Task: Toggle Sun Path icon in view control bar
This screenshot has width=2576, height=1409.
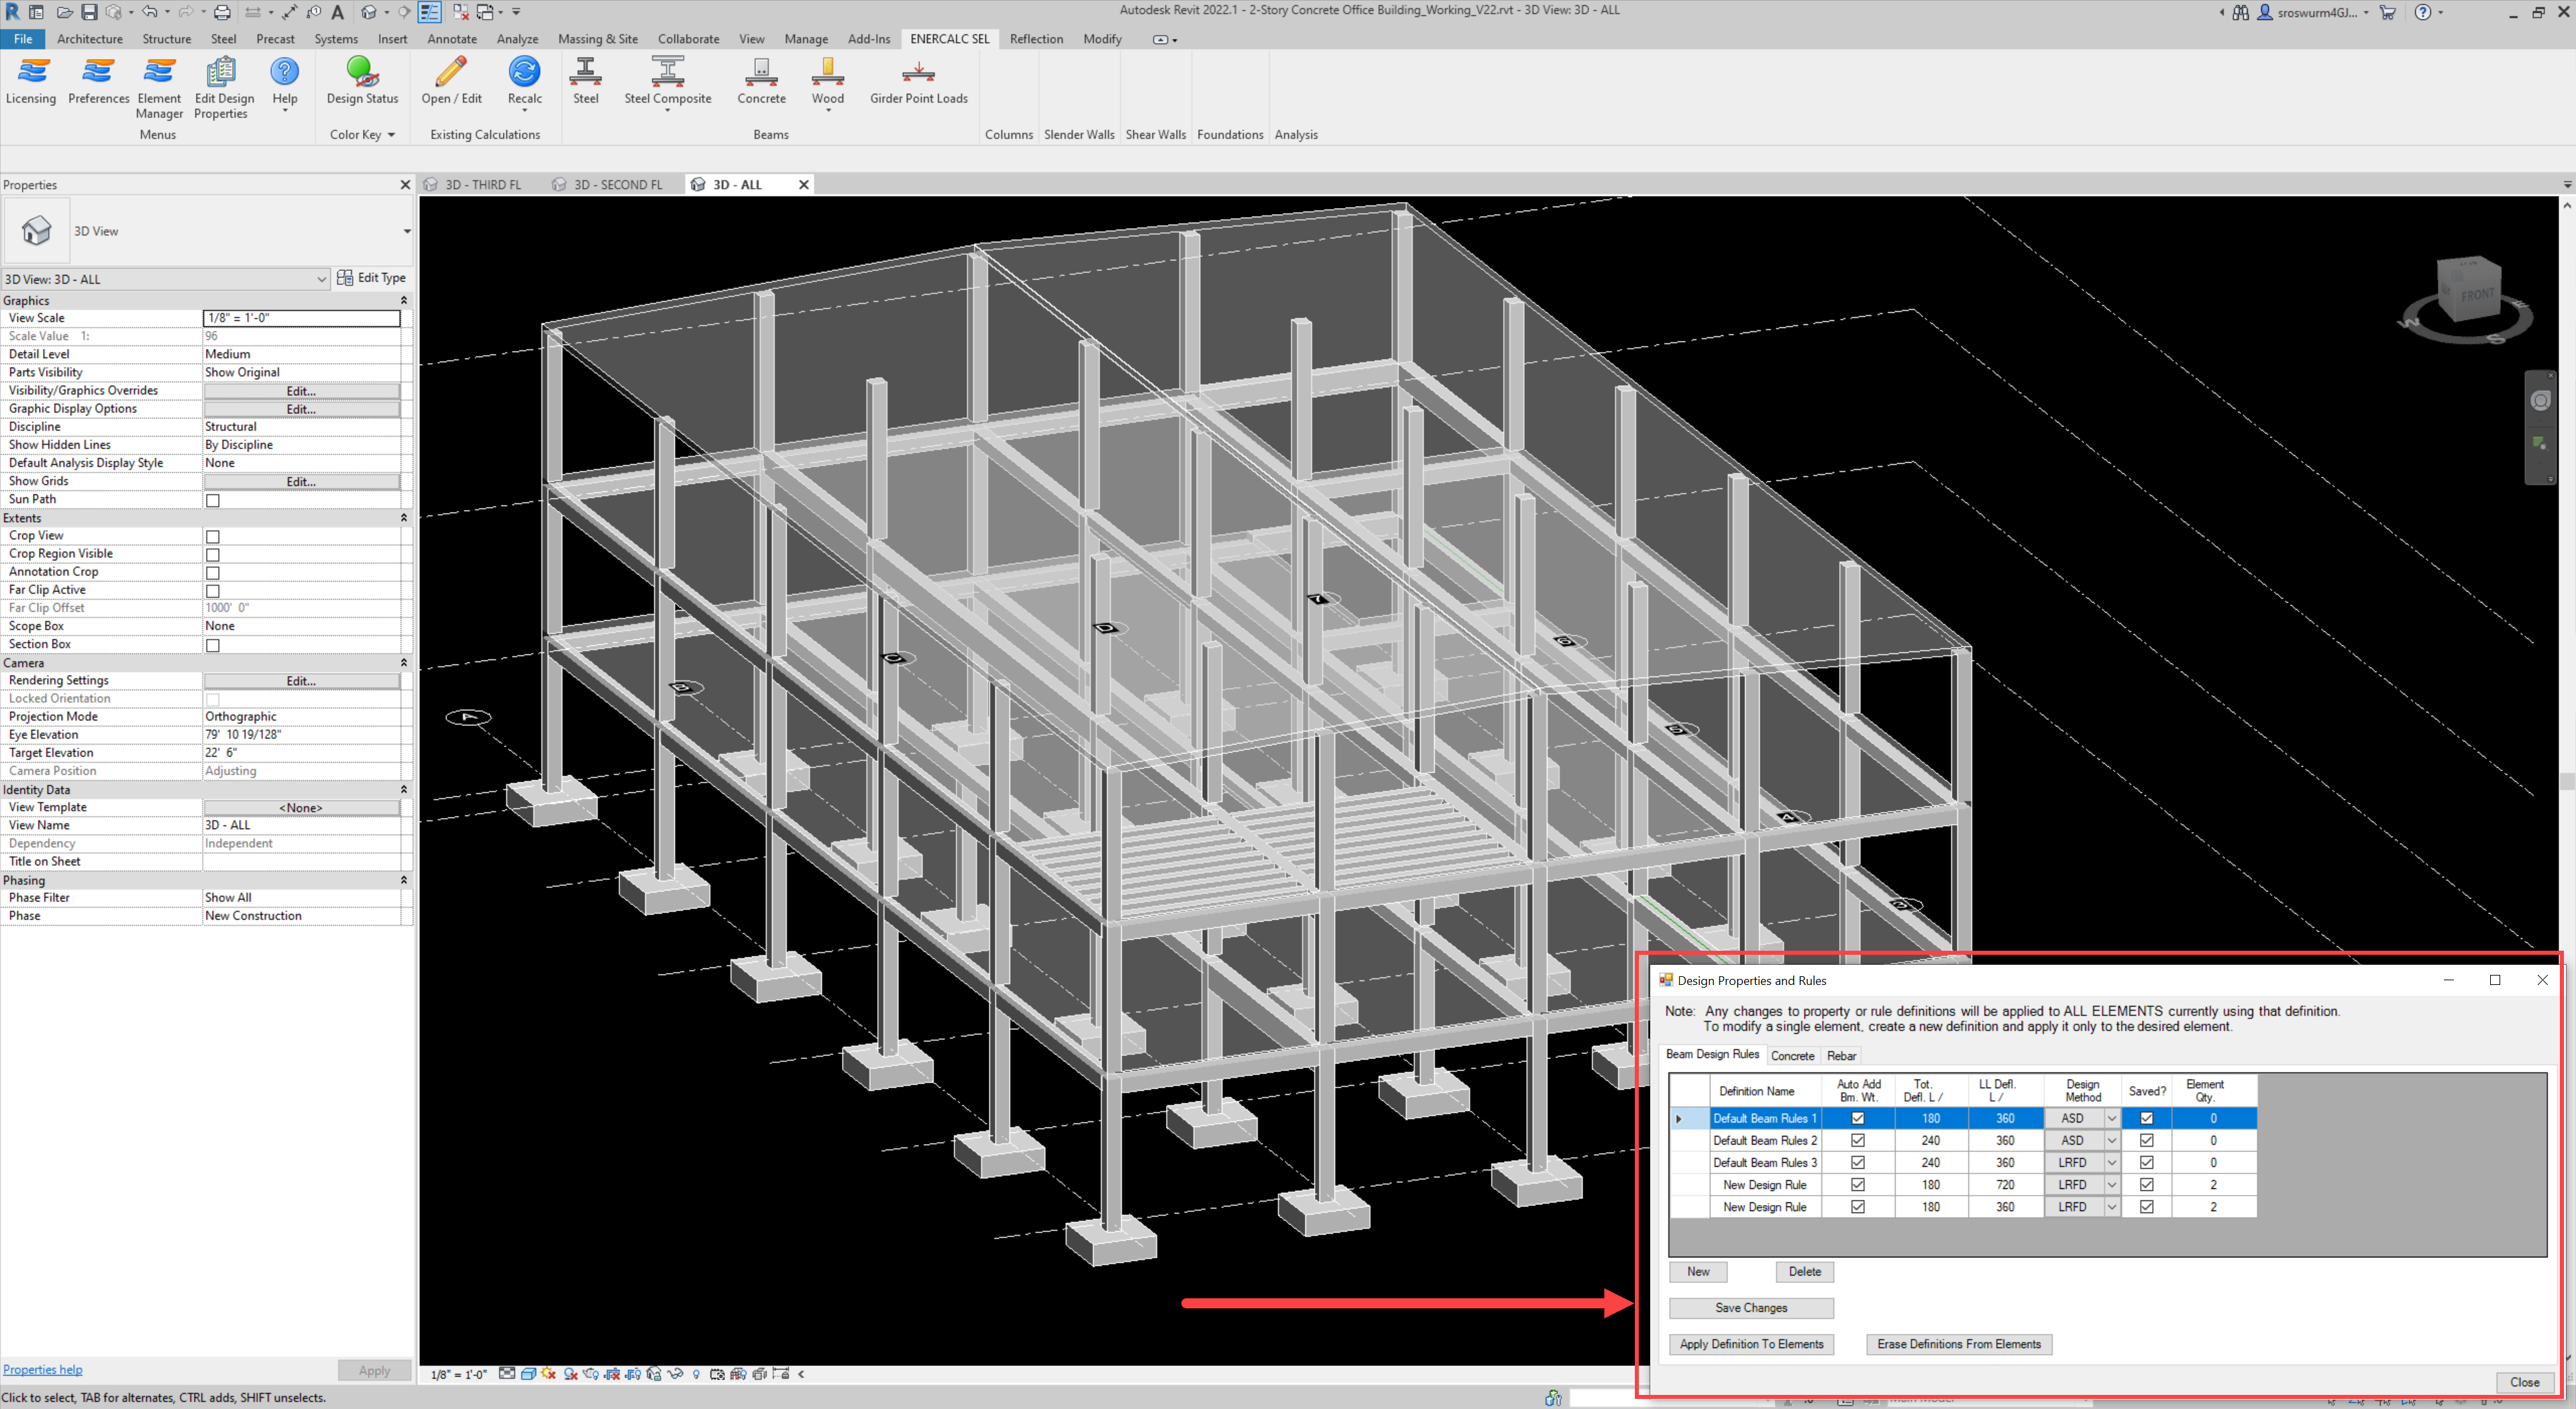Action: coord(549,1374)
